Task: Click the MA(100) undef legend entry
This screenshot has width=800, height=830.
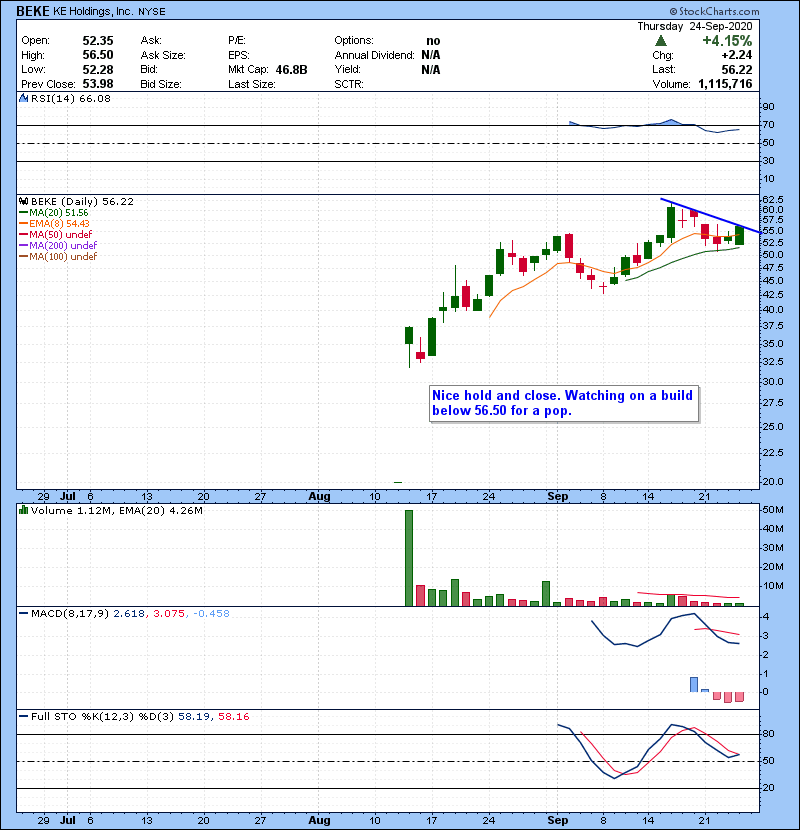Action: coord(63,257)
